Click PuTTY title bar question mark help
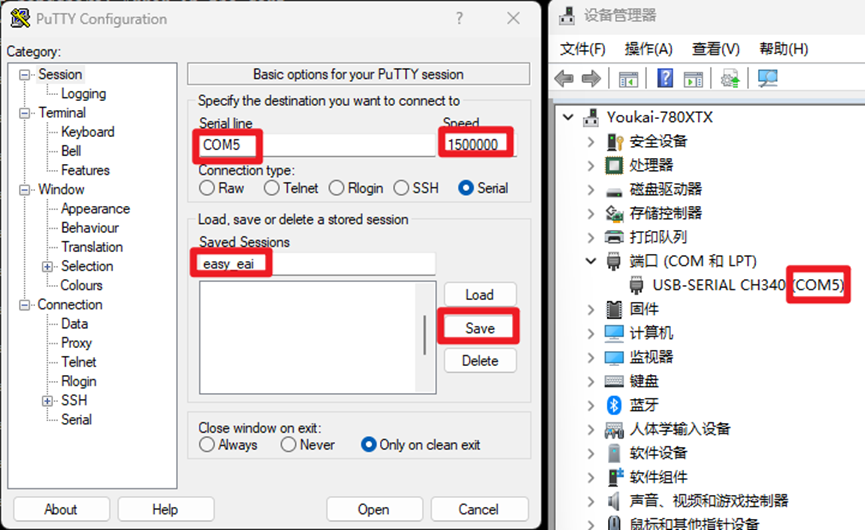Screen dimensions: 865x530 [459, 18]
